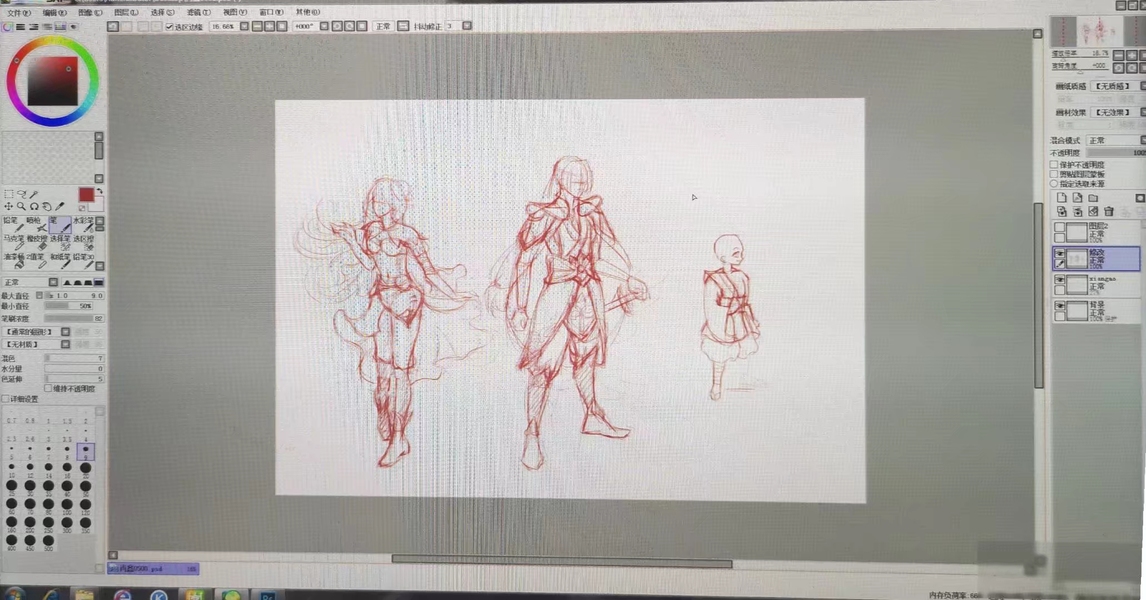Select the rotate view tool

pyautogui.click(x=34, y=207)
